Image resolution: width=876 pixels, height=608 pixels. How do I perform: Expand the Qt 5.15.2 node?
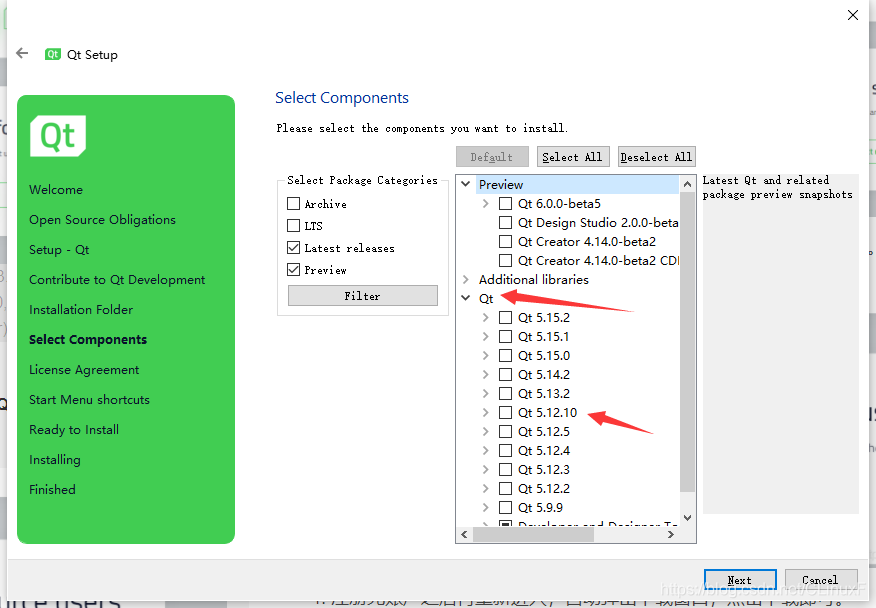point(485,317)
